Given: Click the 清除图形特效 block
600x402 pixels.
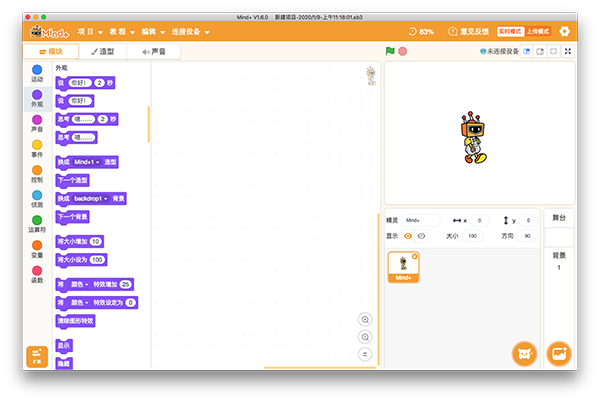Looking at the screenshot, I should pos(75,321).
